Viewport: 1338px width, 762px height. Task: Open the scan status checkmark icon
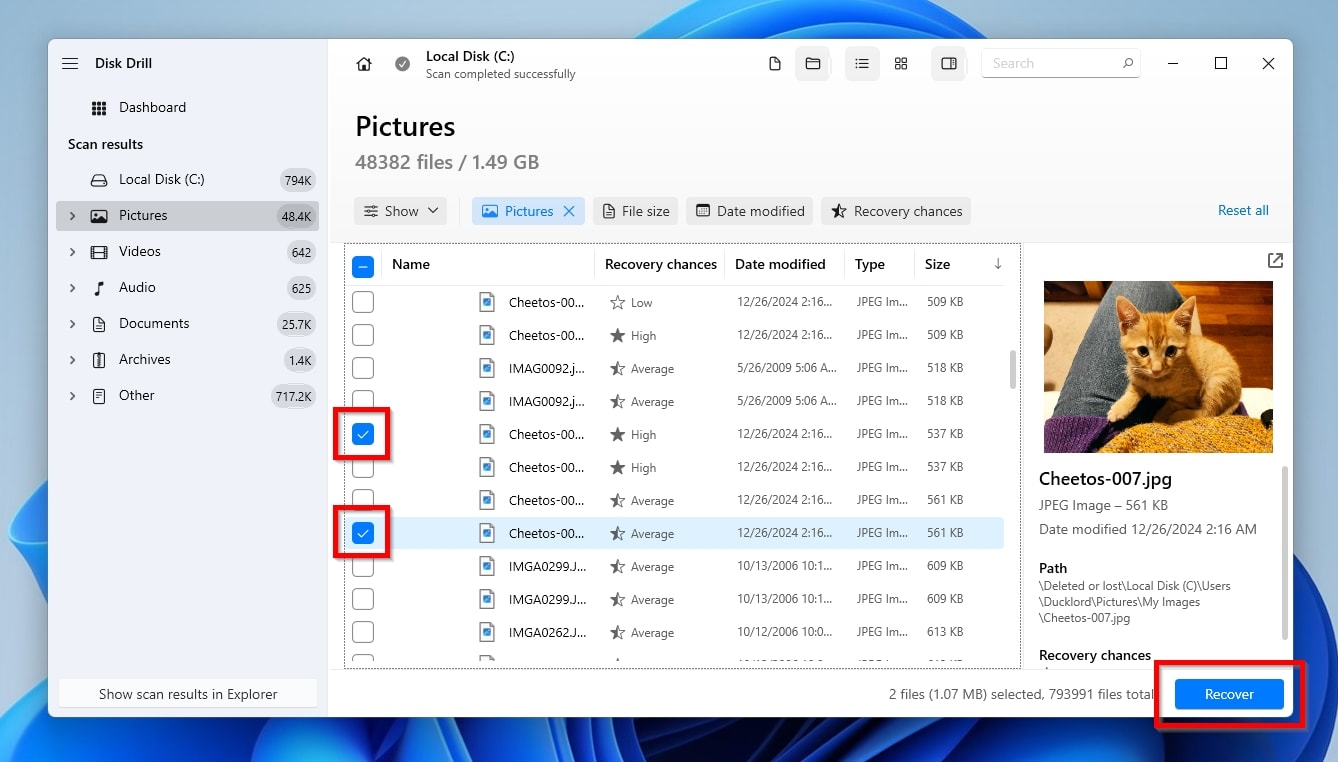pyautogui.click(x=402, y=63)
